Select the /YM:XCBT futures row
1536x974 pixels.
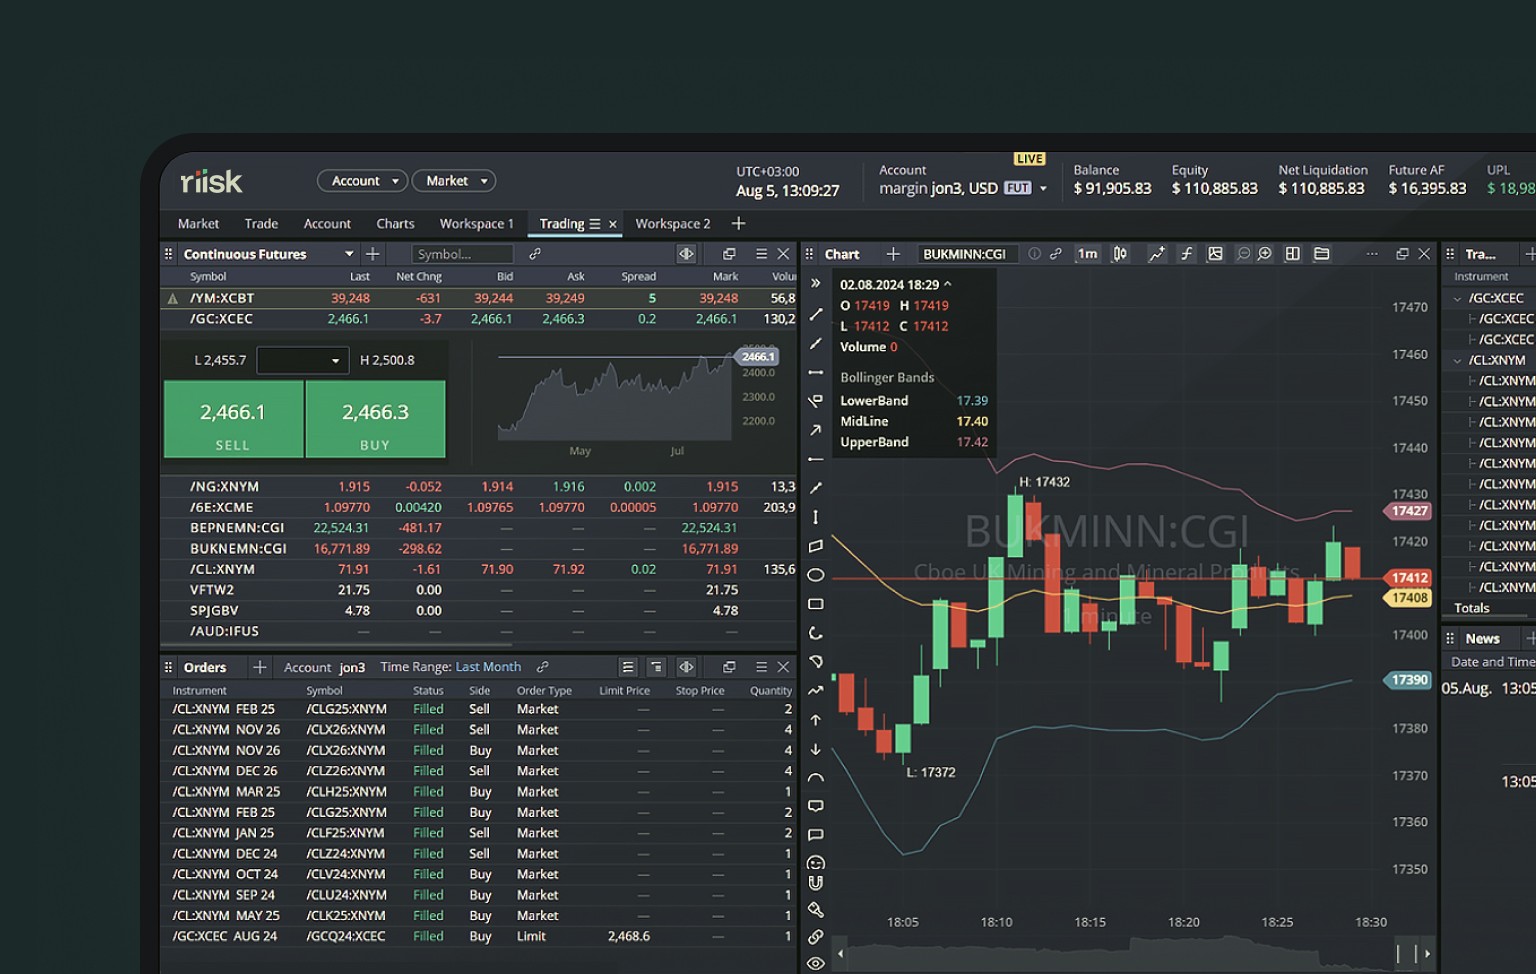pos(479,298)
